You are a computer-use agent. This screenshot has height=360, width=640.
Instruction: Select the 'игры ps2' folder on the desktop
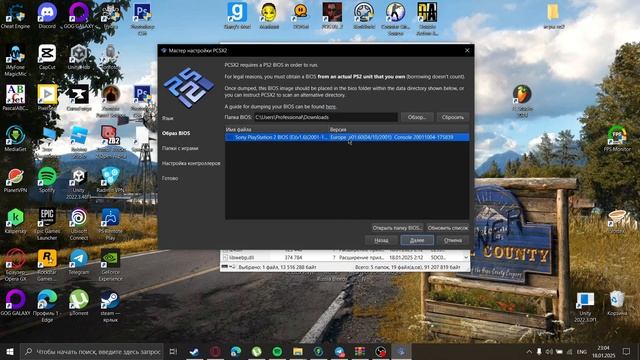[553, 16]
